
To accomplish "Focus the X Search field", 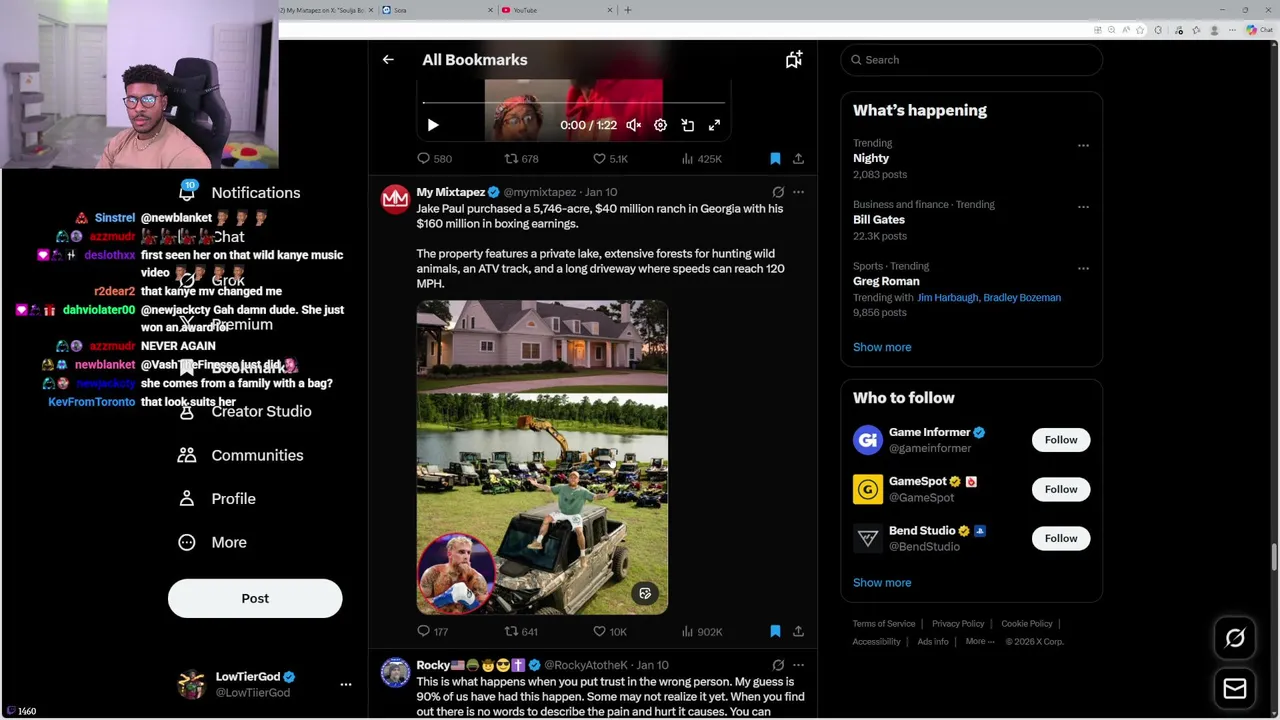I will [971, 60].
